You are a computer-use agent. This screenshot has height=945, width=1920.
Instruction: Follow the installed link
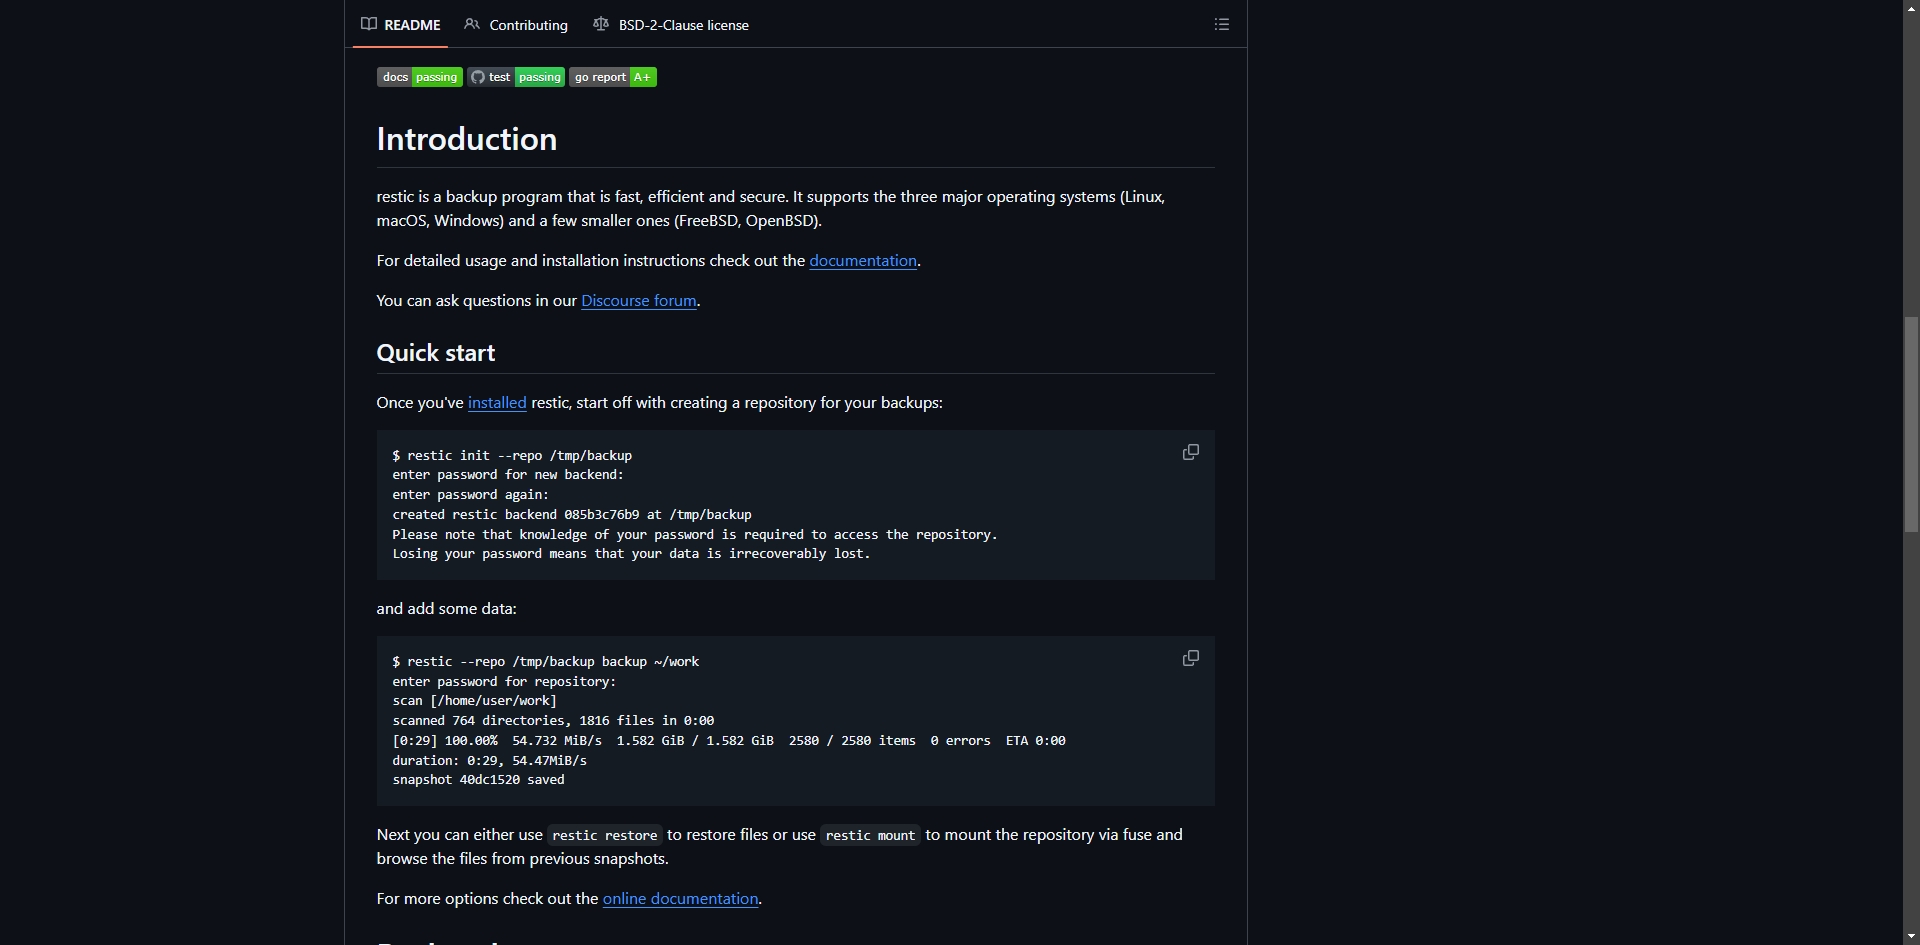[x=497, y=402]
